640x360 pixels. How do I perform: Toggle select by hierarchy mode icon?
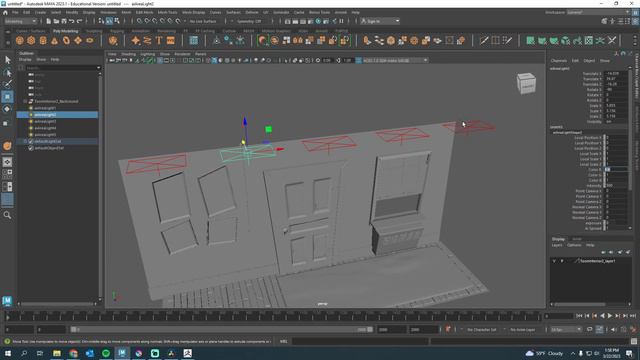coord(102,21)
